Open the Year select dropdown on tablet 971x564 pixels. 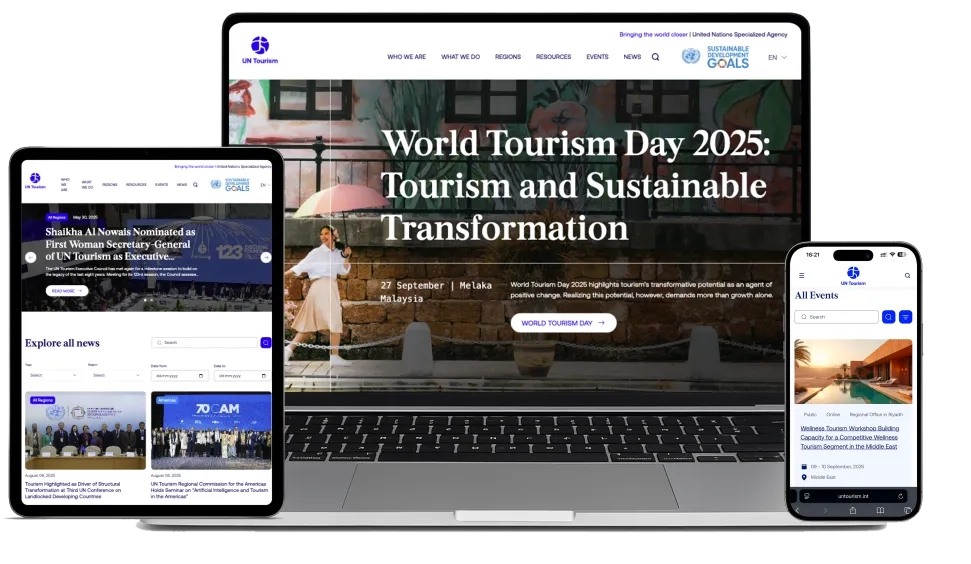[x=53, y=375]
